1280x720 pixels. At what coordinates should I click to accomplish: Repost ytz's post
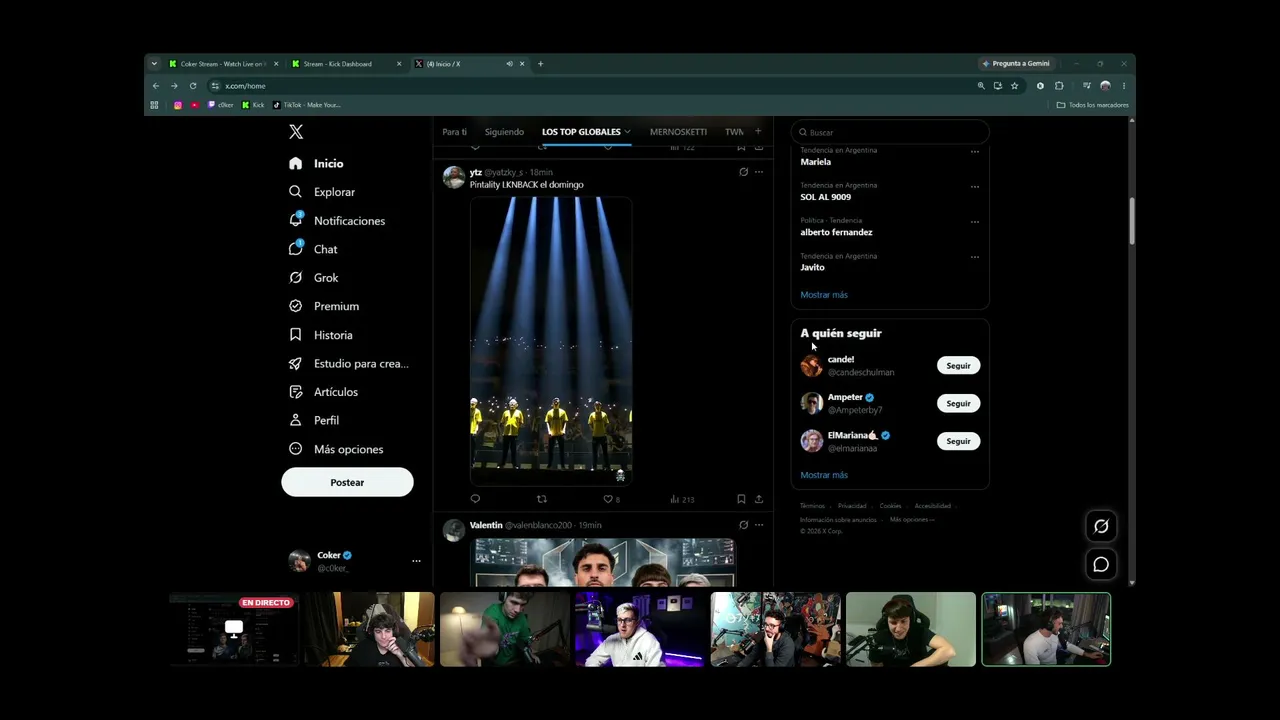click(x=542, y=499)
